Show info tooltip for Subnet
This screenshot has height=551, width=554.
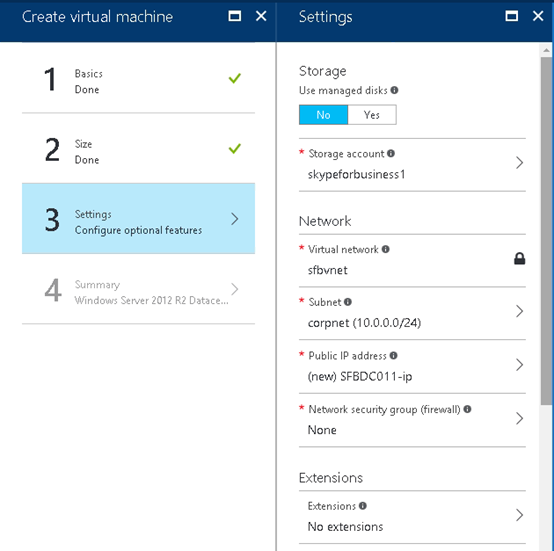[348, 302]
